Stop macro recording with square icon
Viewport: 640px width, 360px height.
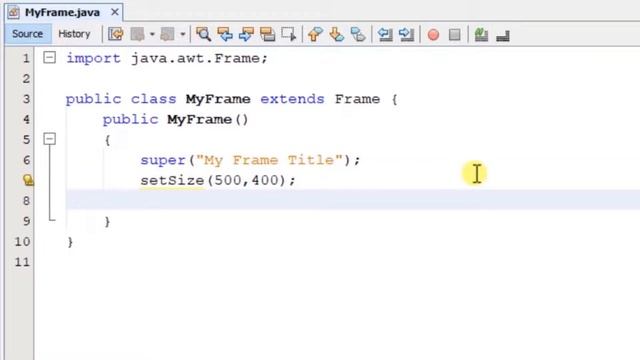click(455, 35)
